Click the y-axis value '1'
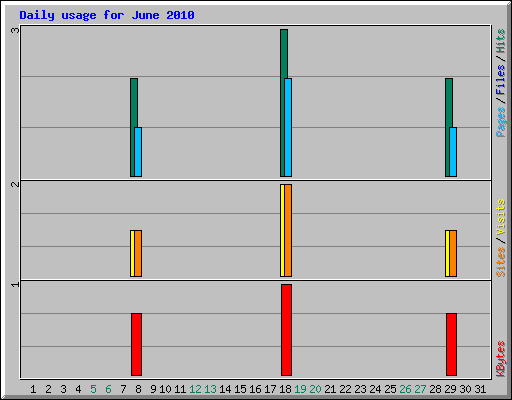The image size is (512, 400). click(x=15, y=284)
